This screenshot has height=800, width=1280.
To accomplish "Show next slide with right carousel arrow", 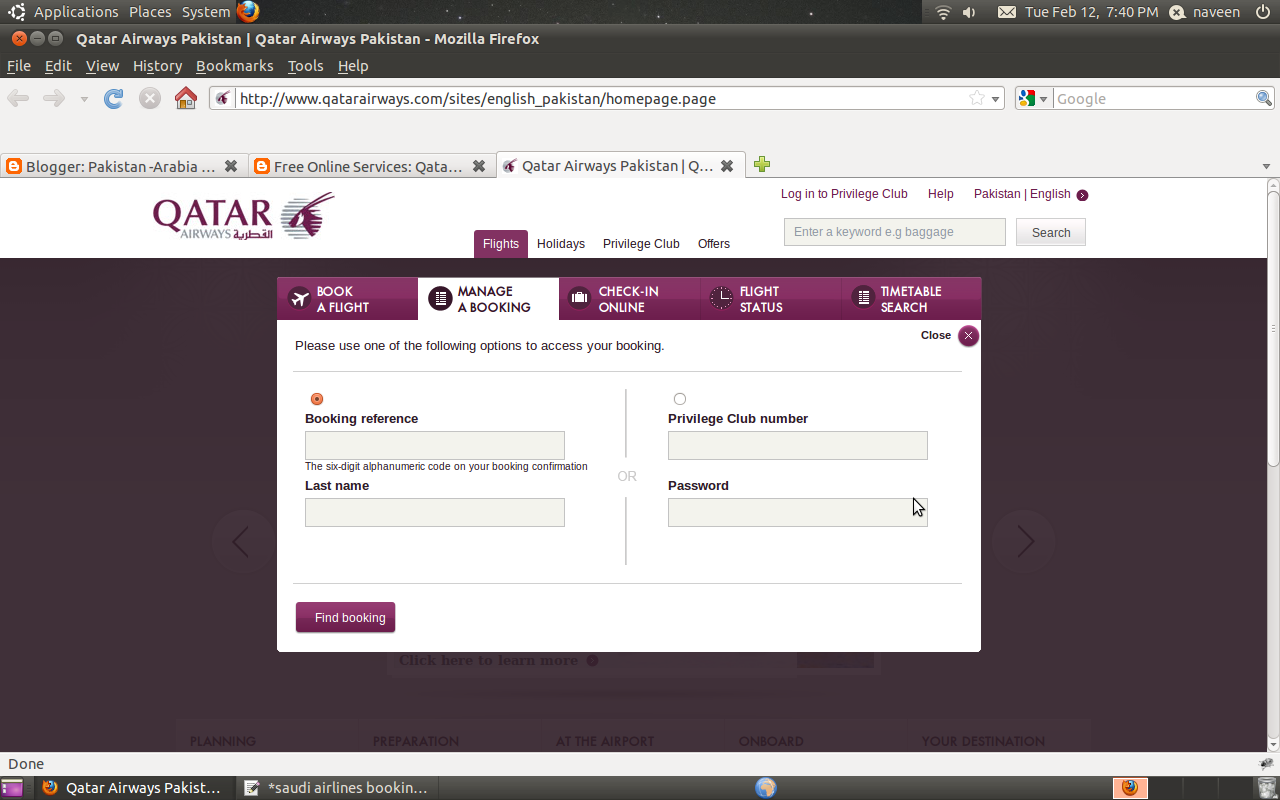I will [1025, 542].
